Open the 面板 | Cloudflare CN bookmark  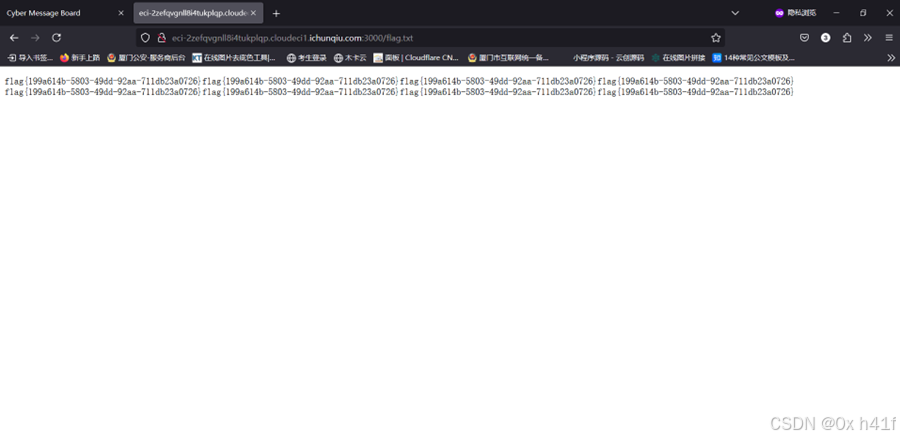(x=417, y=57)
